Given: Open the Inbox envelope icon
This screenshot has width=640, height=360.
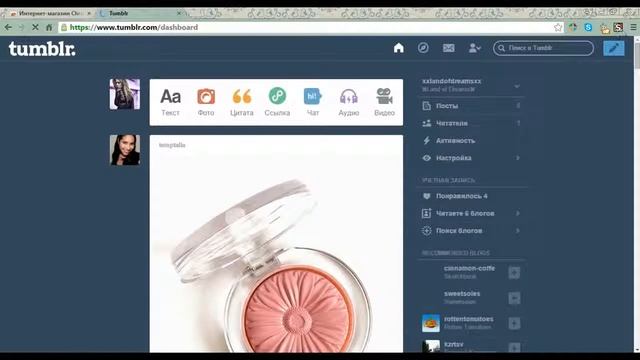Looking at the screenshot, I should [x=449, y=48].
